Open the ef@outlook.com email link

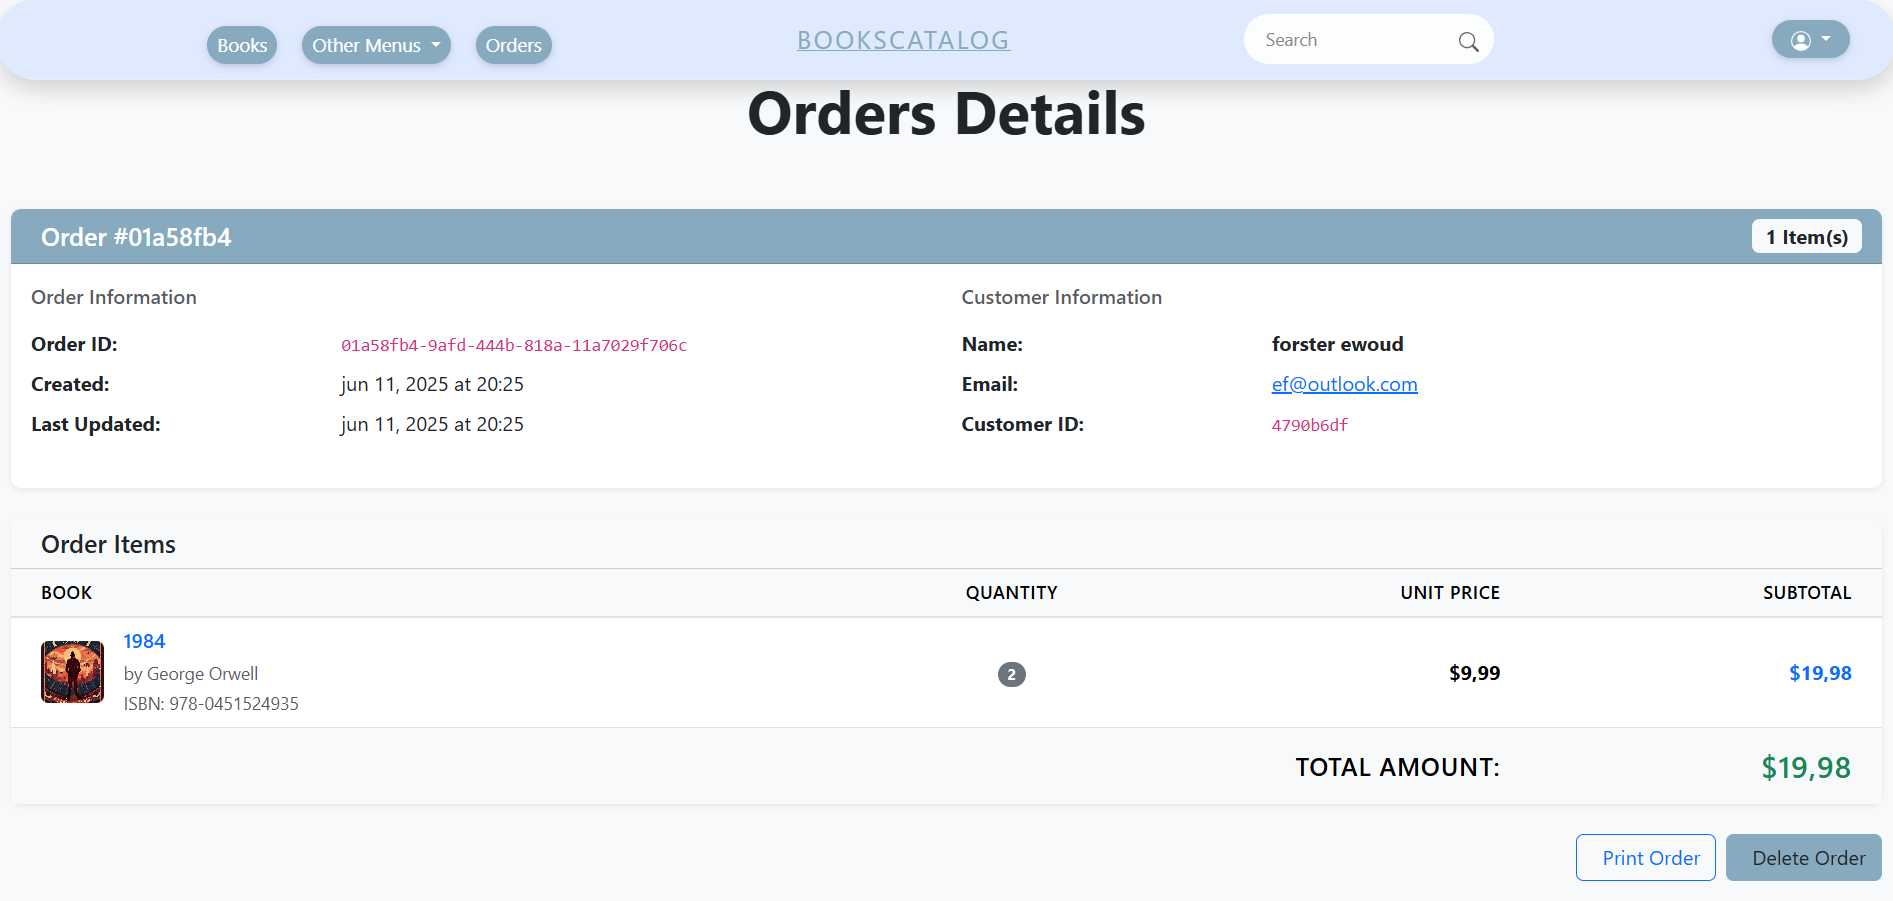coord(1344,384)
